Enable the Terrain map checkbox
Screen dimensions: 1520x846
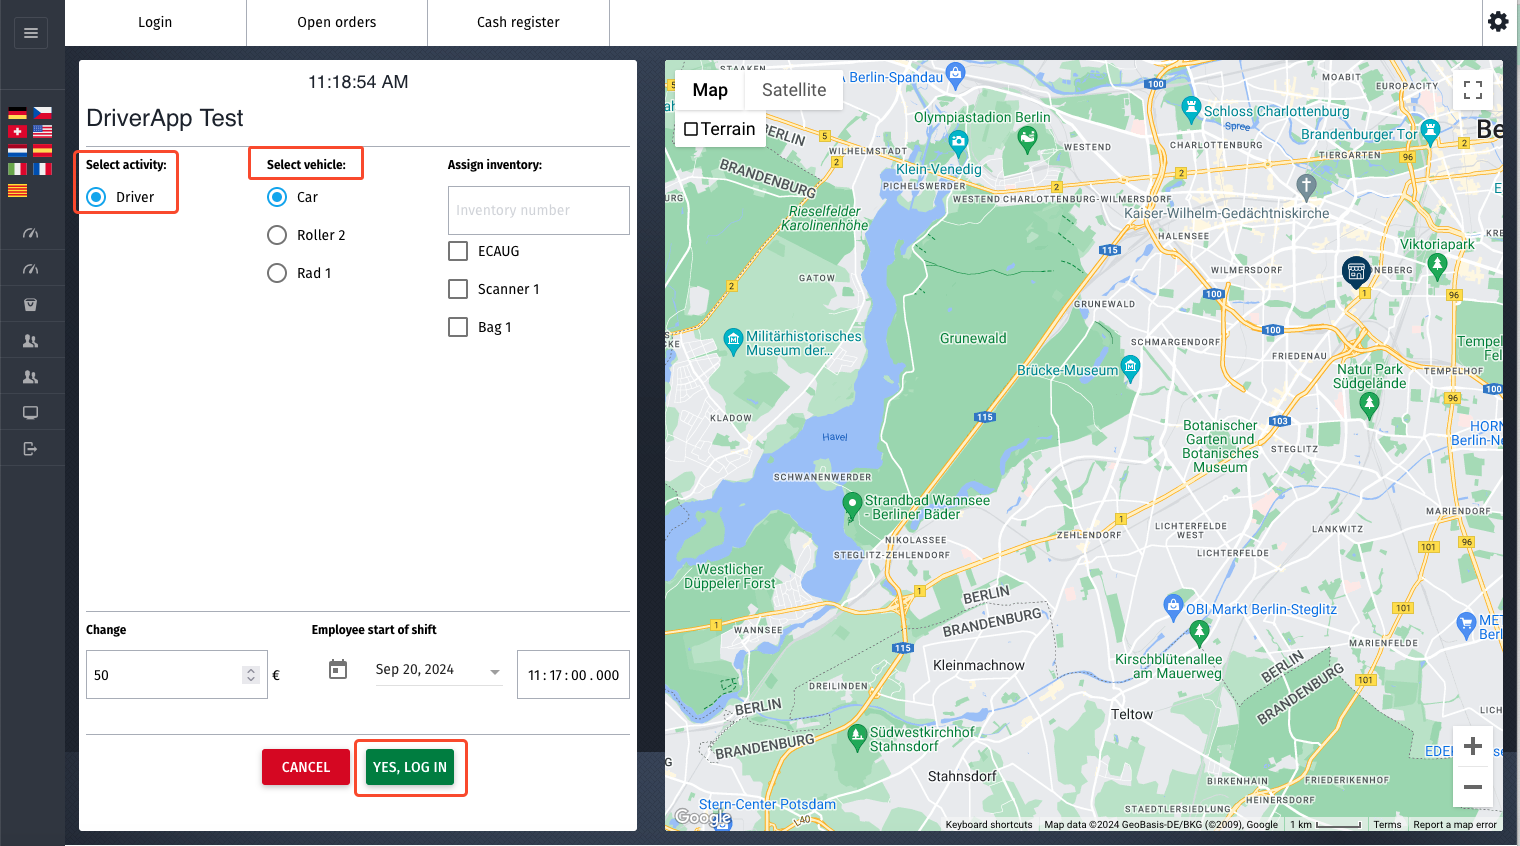(691, 129)
